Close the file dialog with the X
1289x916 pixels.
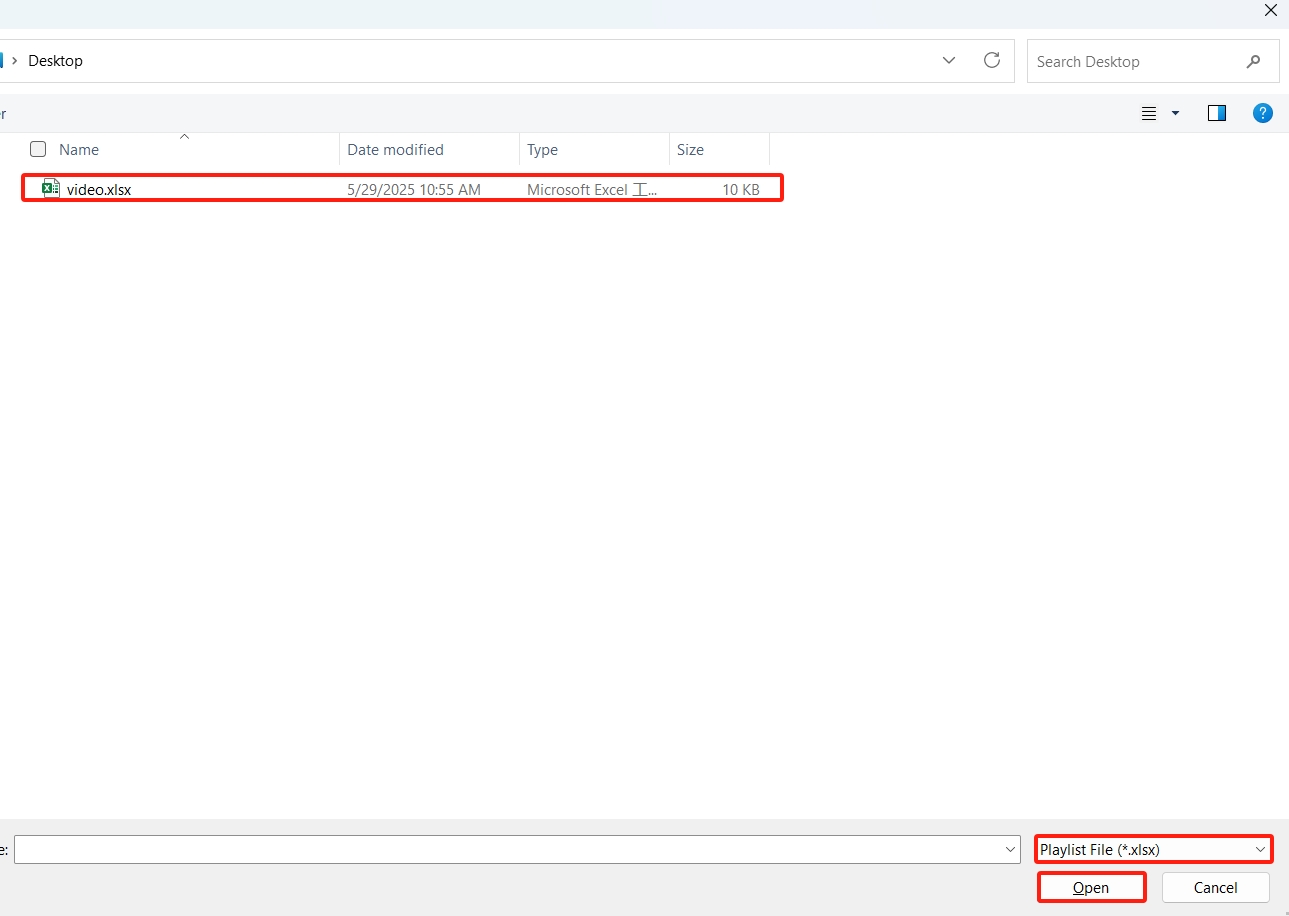coord(1270,11)
